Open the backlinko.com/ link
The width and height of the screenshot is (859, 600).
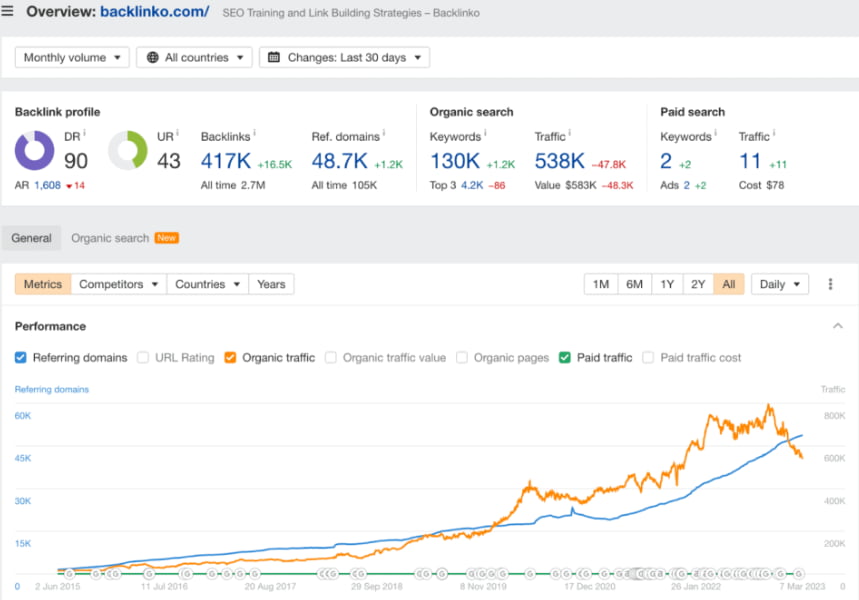pyautogui.click(x=155, y=12)
